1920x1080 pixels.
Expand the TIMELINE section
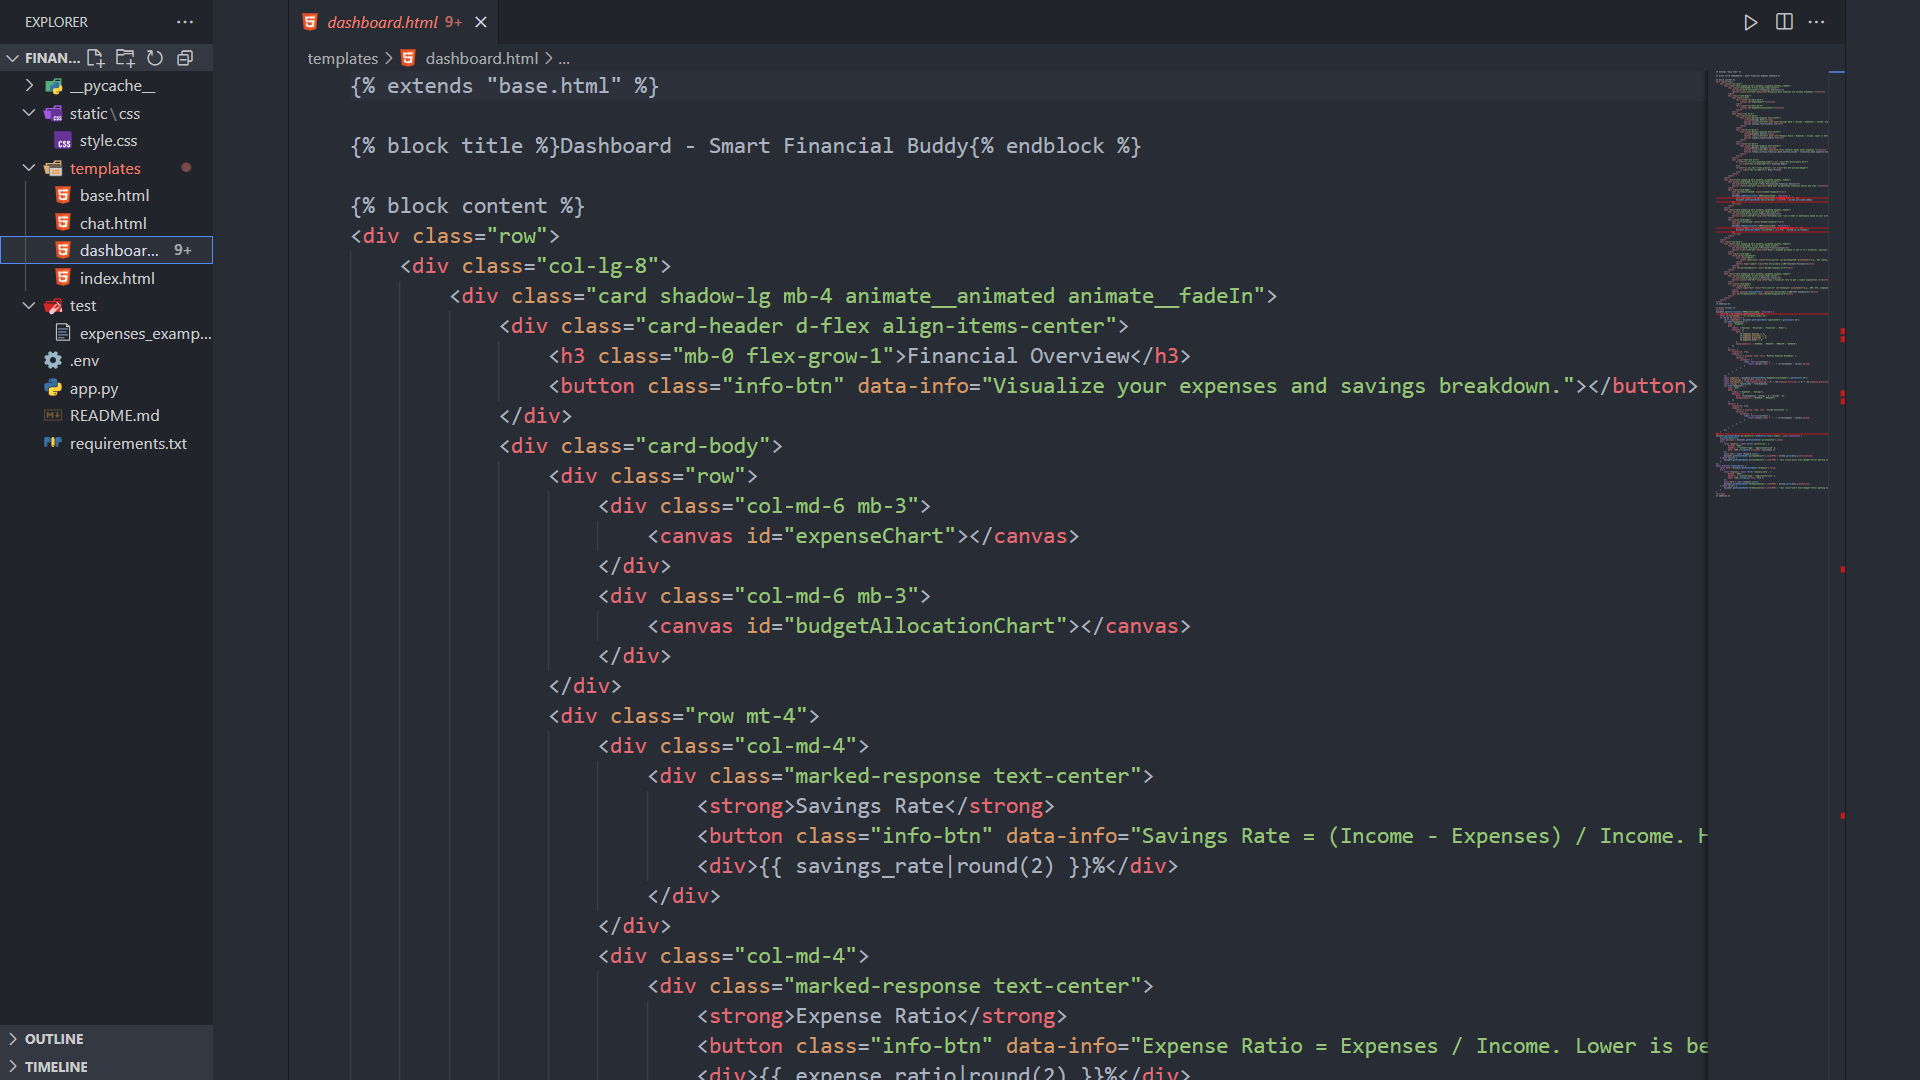point(56,1067)
